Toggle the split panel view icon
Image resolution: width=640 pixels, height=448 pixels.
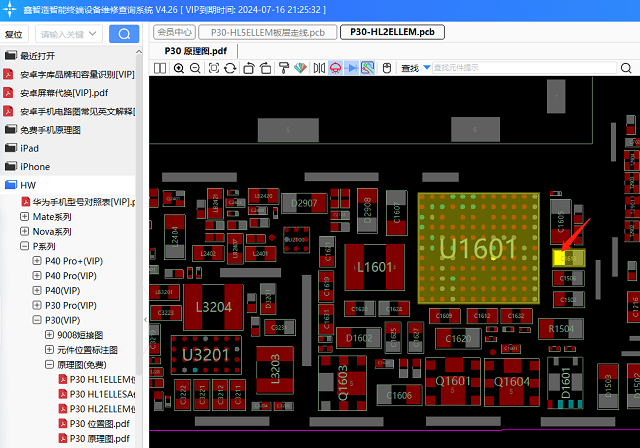tap(159, 68)
